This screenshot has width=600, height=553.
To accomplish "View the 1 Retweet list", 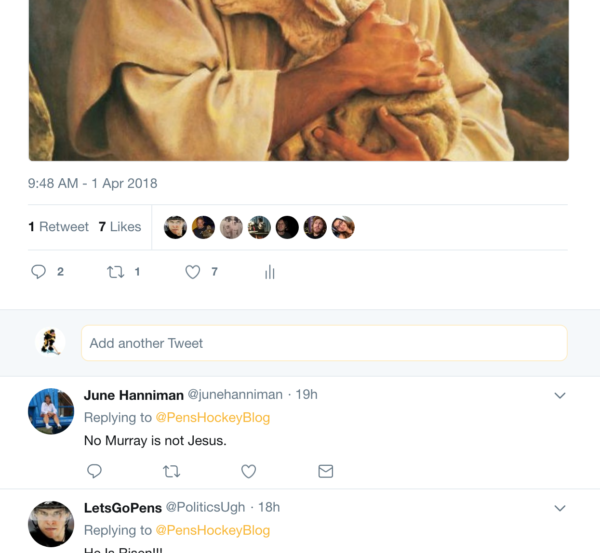I will [x=59, y=227].
